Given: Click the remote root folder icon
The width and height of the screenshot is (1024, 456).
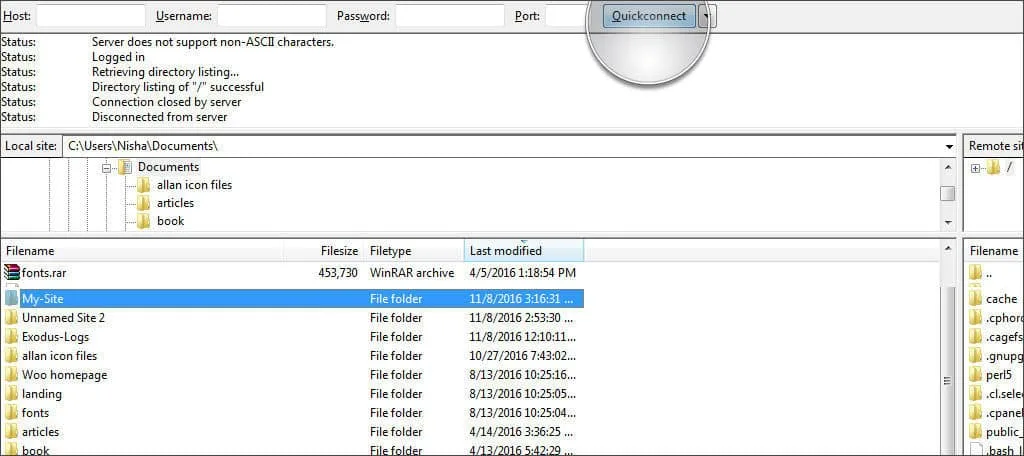Looking at the screenshot, I should 993,168.
